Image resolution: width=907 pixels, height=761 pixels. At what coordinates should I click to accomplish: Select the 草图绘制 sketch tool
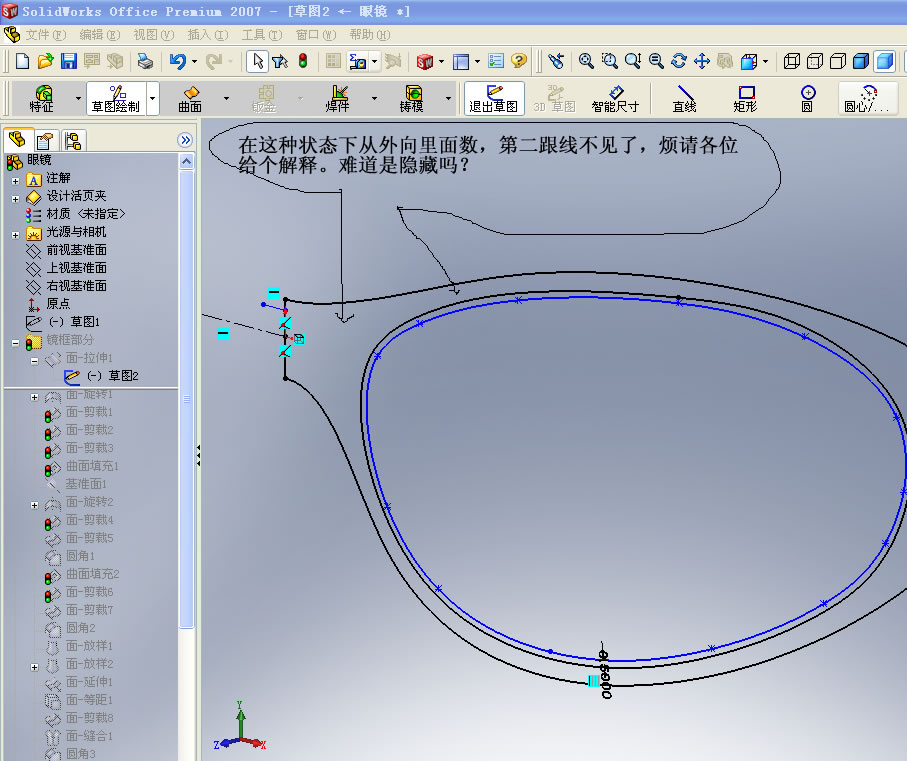coord(116,98)
